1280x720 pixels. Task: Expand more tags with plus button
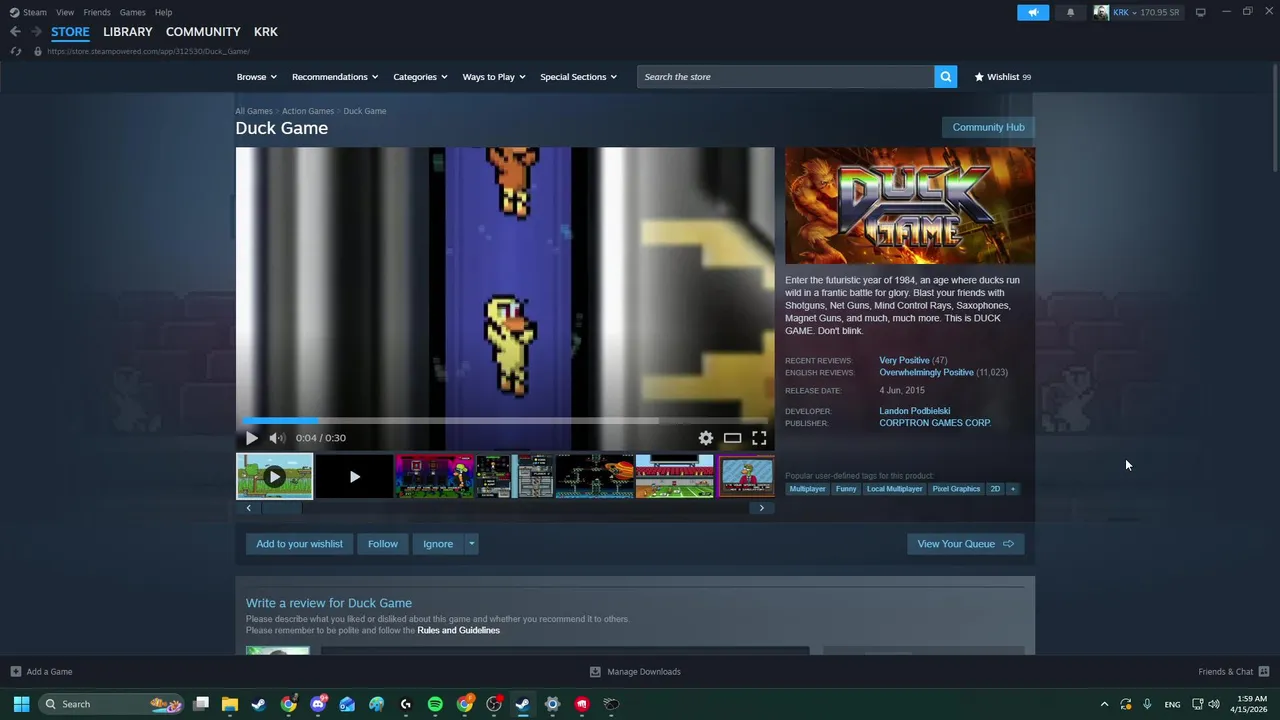pyautogui.click(x=1012, y=489)
